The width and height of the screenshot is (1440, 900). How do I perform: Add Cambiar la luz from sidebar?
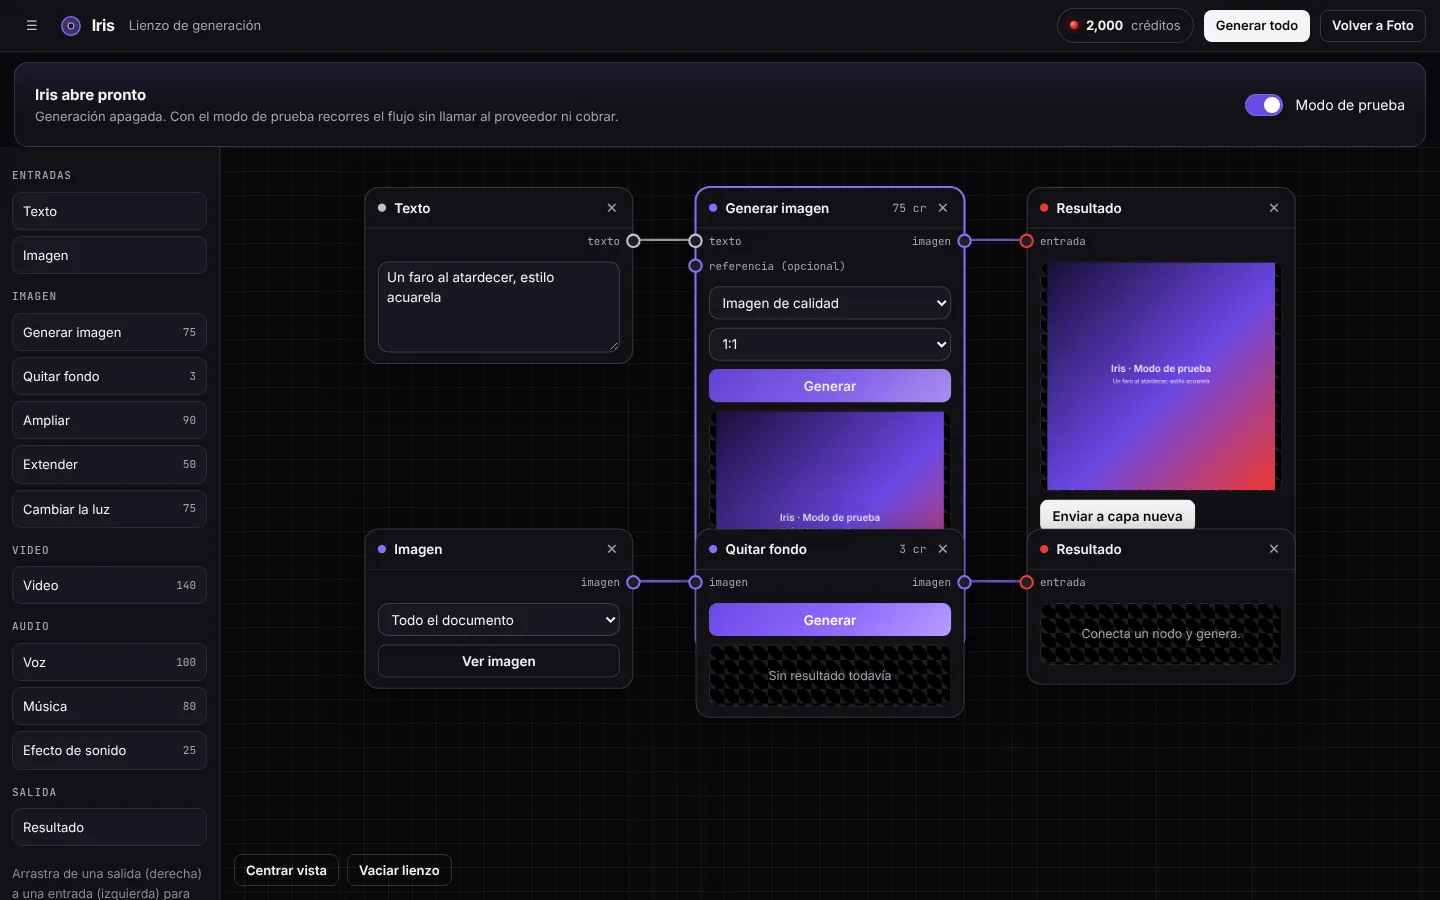coord(109,509)
